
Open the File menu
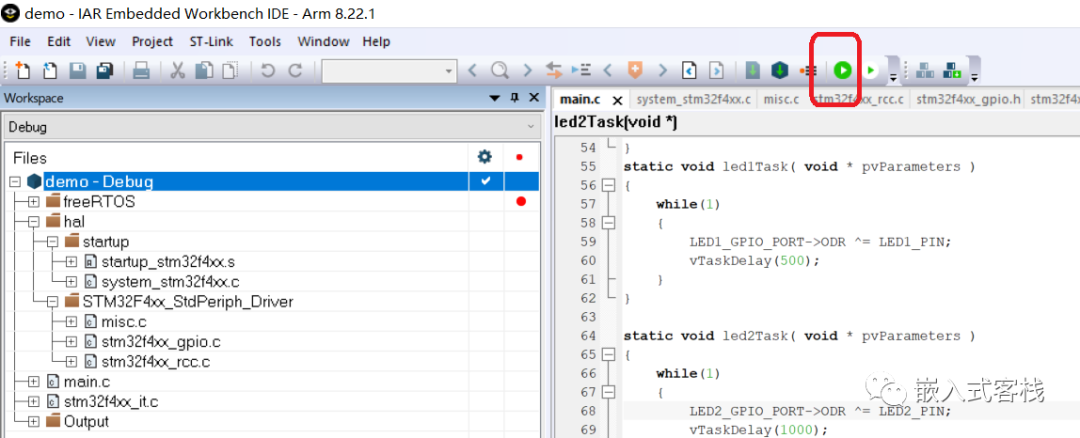pos(21,42)
